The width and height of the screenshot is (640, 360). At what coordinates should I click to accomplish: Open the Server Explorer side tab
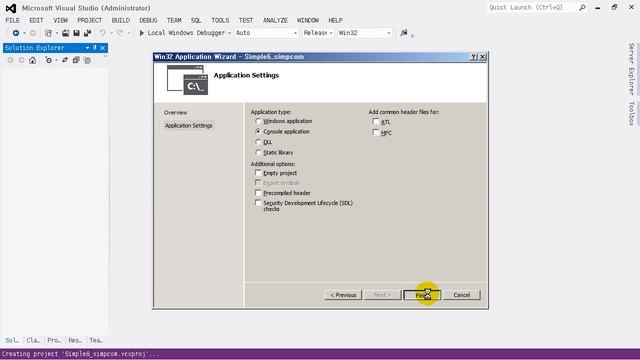pyautogui.click(x=631, y=69)
